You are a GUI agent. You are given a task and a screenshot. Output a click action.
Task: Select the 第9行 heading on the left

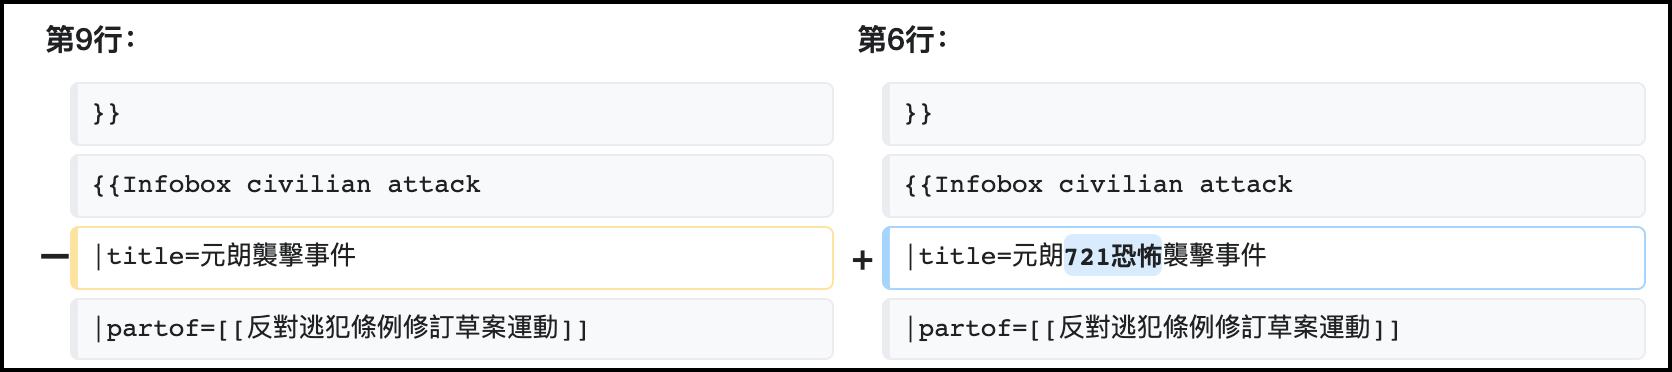[90, 40]
